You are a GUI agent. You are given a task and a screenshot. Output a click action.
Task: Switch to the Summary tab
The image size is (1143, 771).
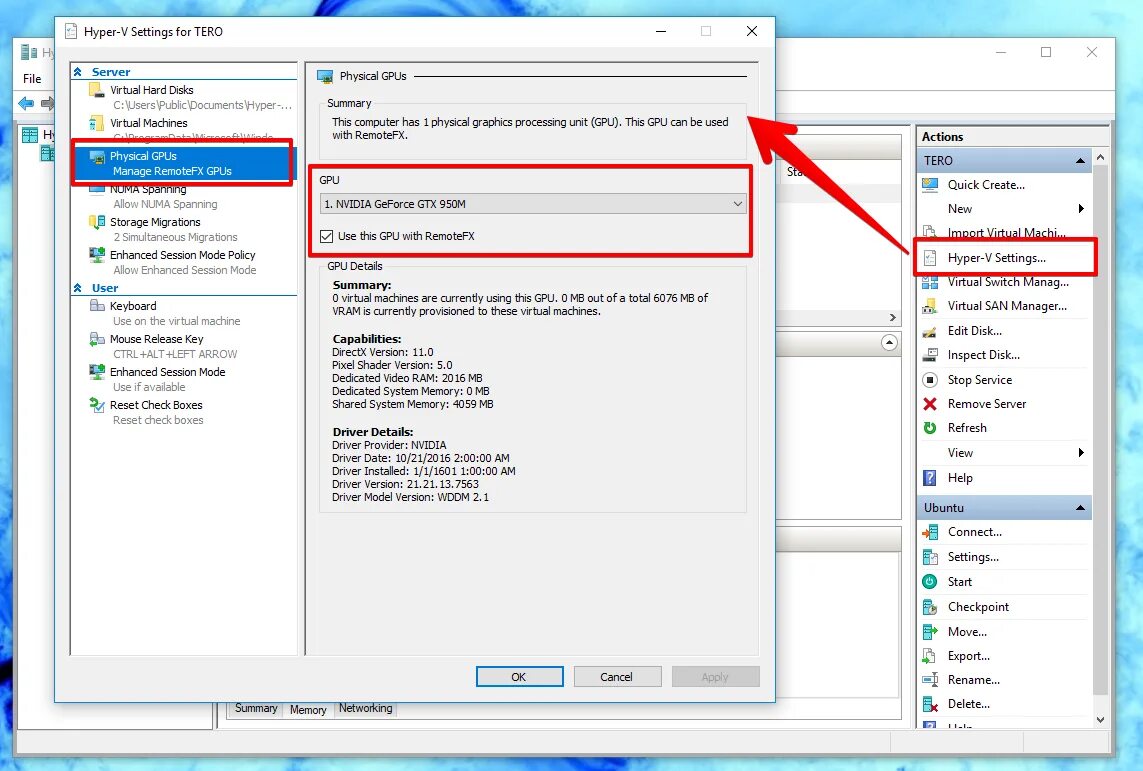pos(256,708)
